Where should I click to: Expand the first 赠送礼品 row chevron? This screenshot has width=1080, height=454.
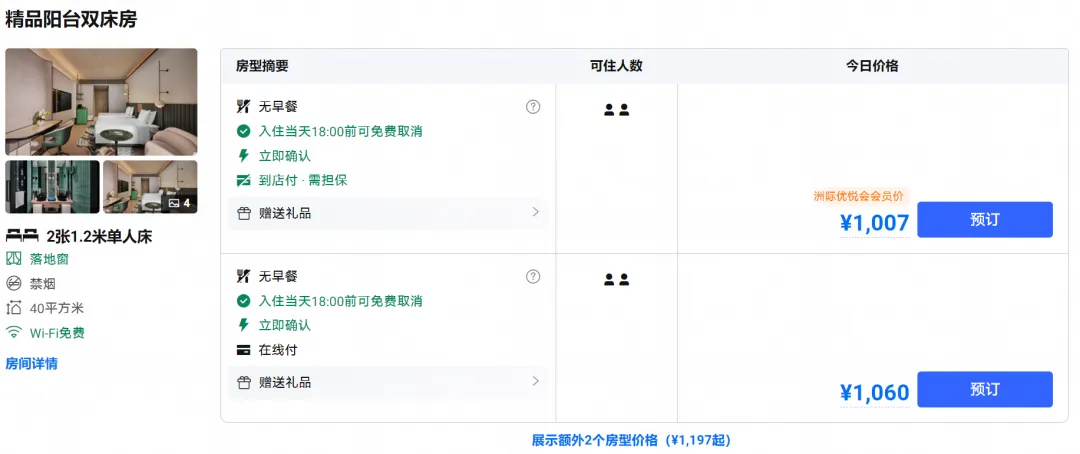click(535, 212)
